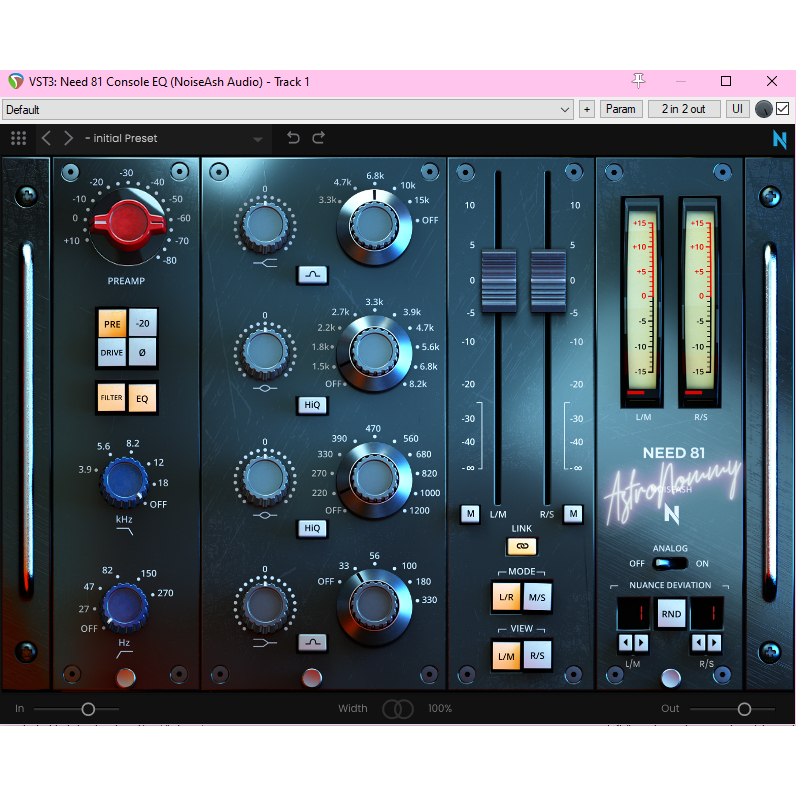The image size is (796, 796).
Task: Decrease R/S nuance deviation left arrow
Action: pos(699,643)
